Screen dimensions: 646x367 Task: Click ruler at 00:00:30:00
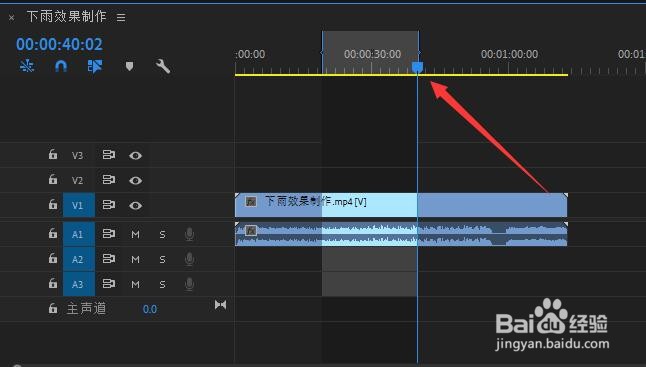click(x=372, y=54)
